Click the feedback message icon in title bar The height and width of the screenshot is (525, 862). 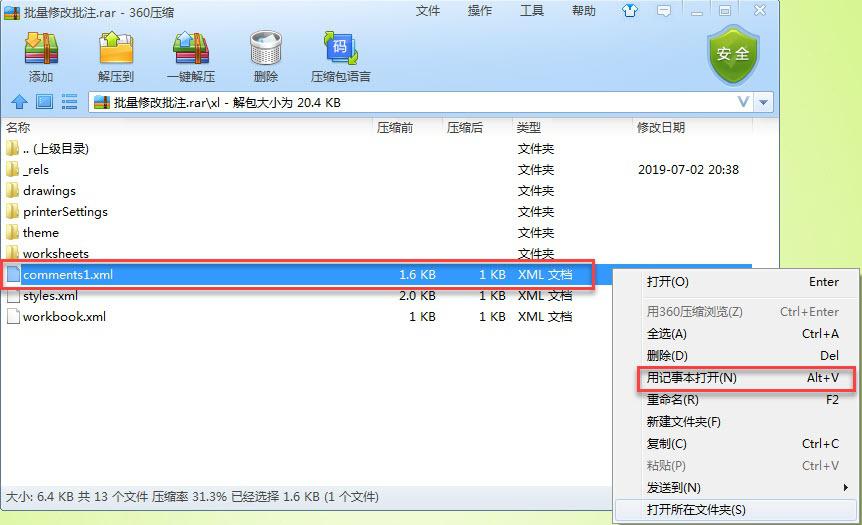[664, 10]
